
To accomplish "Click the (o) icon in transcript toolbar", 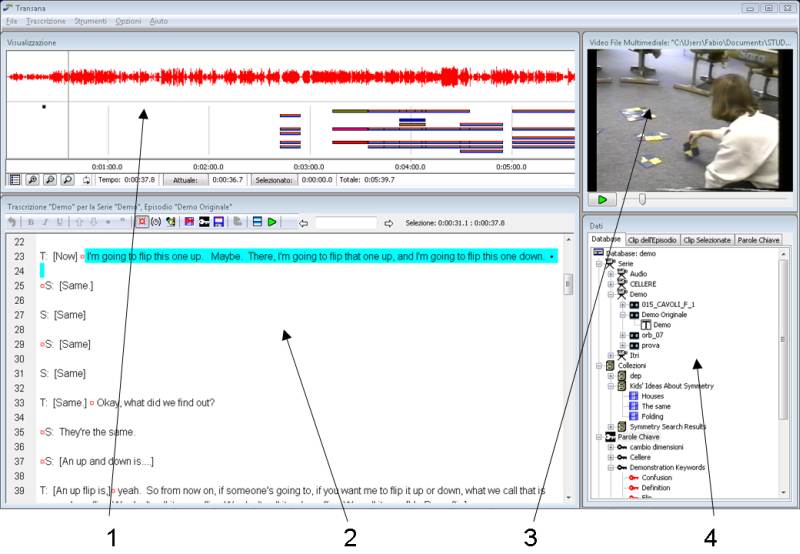I will [x=156, y=222].
